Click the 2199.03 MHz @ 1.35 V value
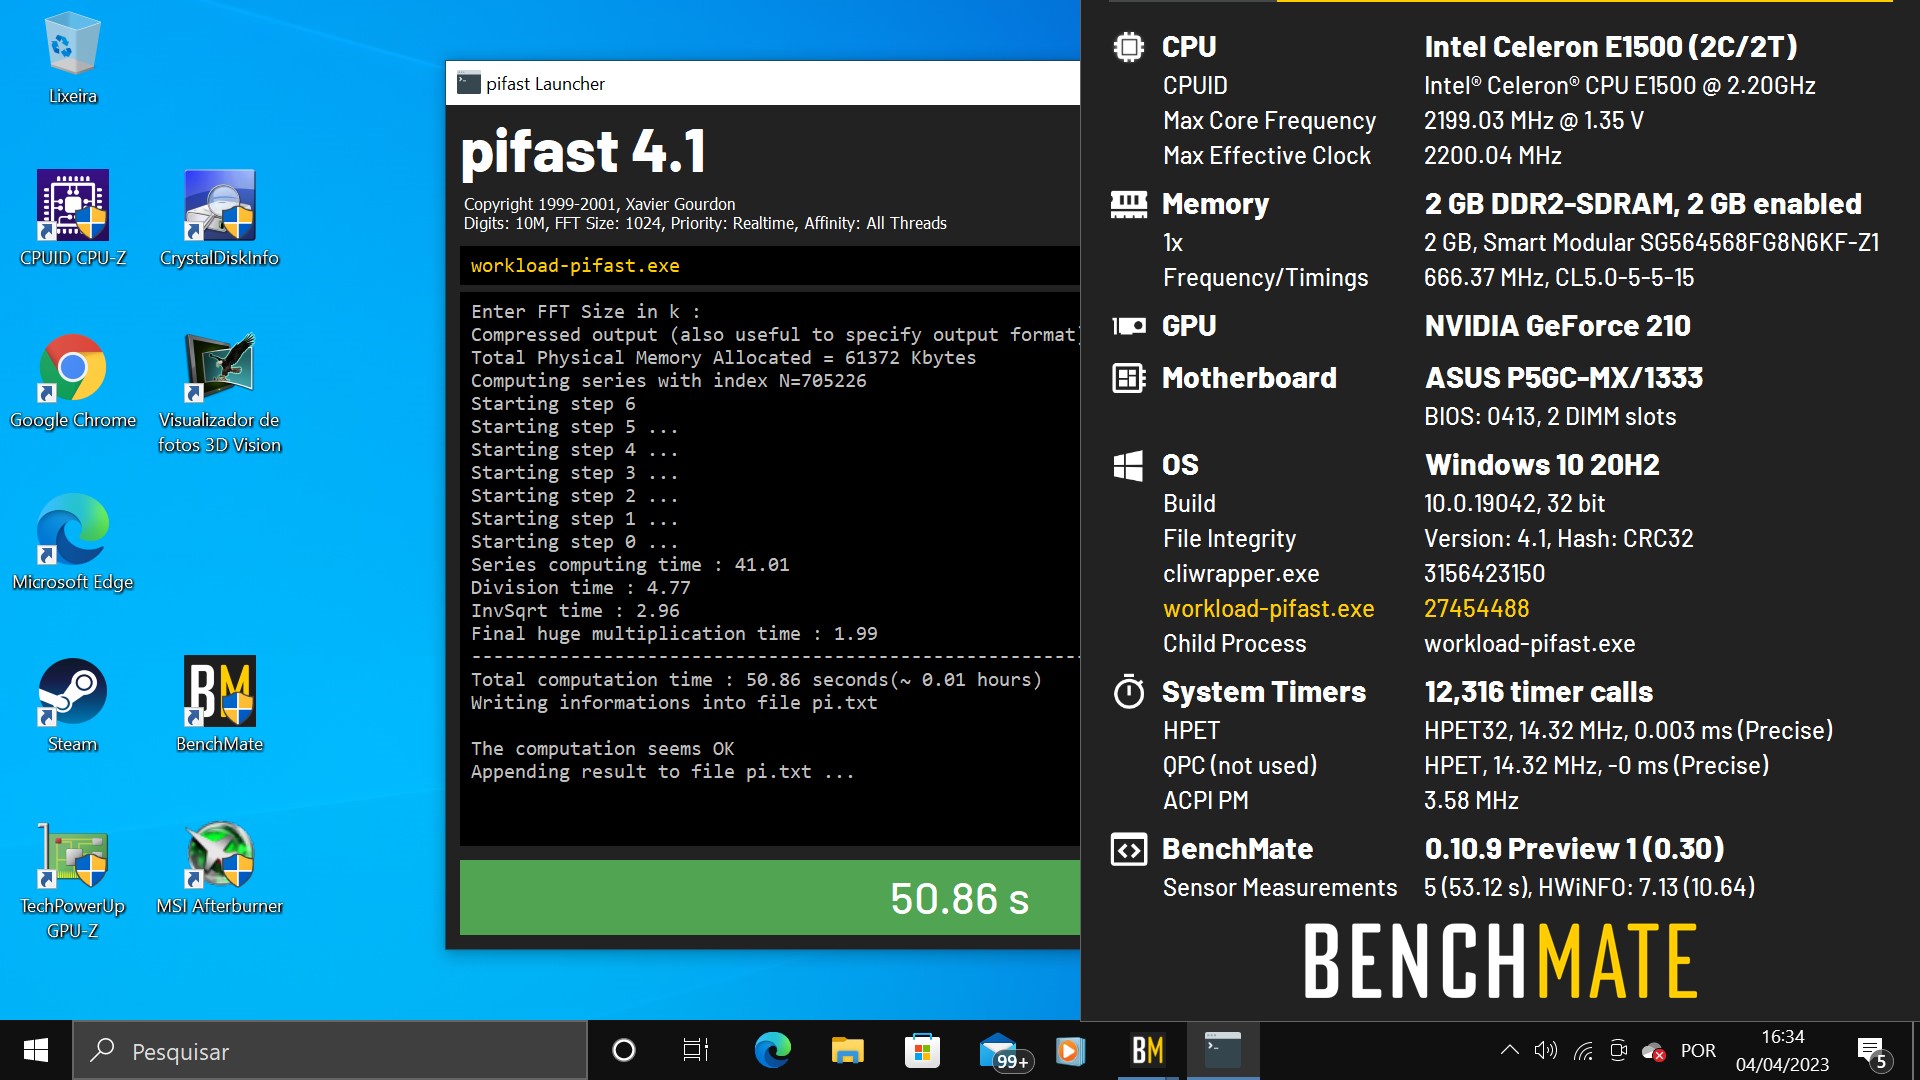The image size is (1920, 1080). 1534,121
